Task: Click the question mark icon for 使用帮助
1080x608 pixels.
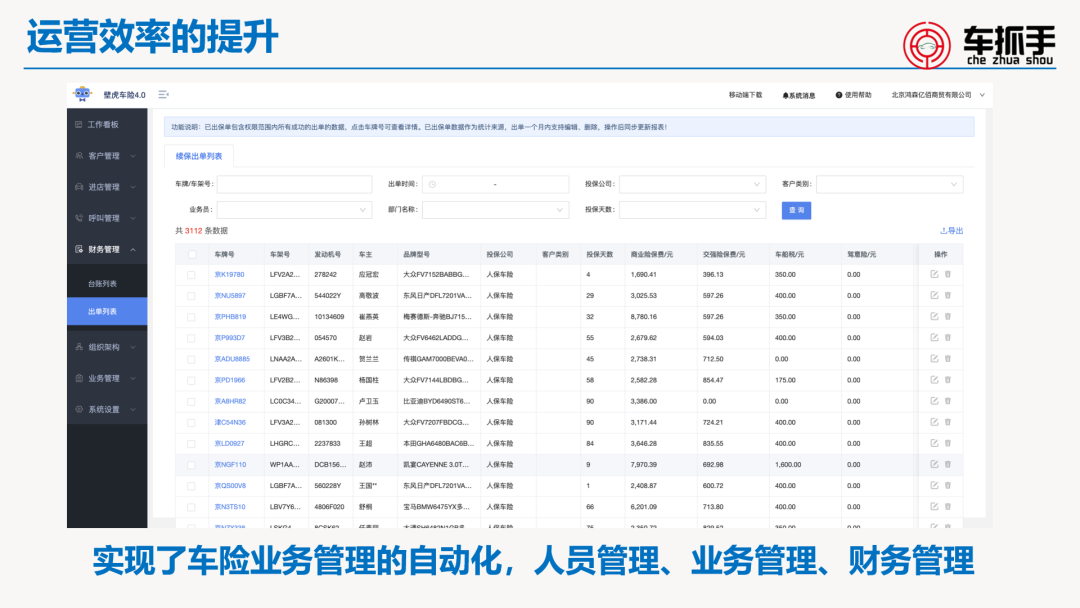Action: click(839, 95)
